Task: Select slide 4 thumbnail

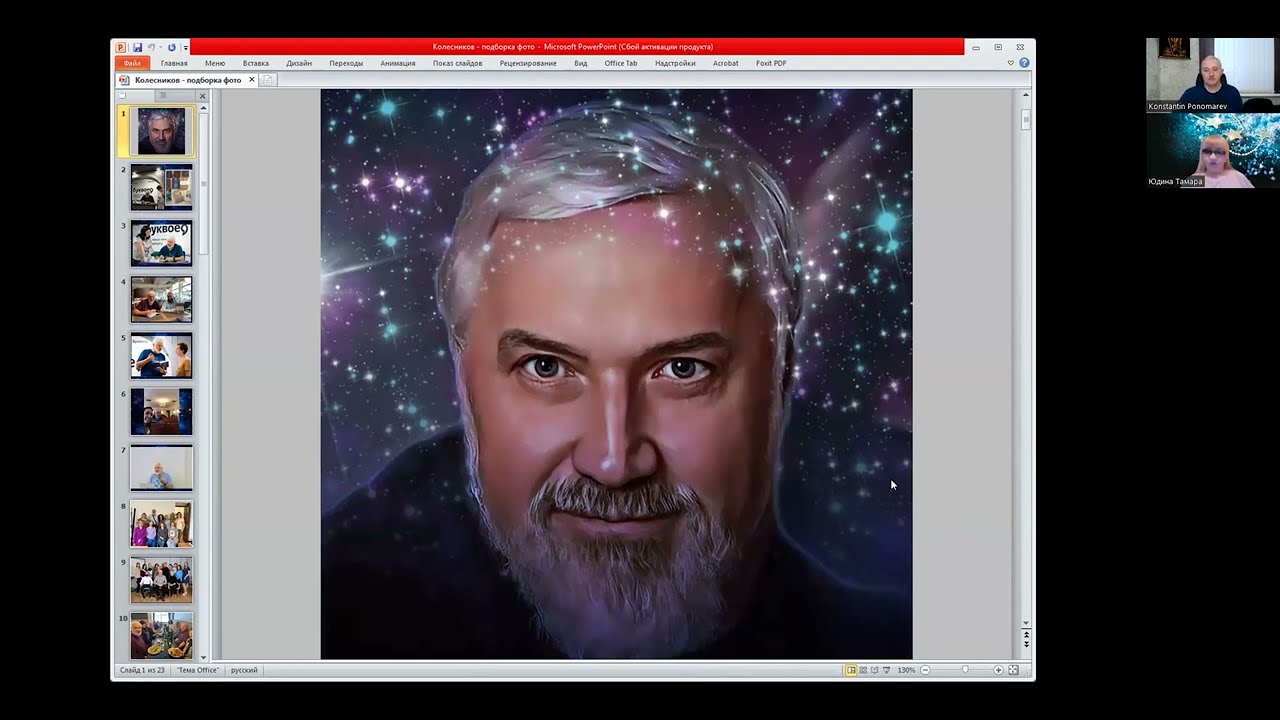Action: [161, 299]
